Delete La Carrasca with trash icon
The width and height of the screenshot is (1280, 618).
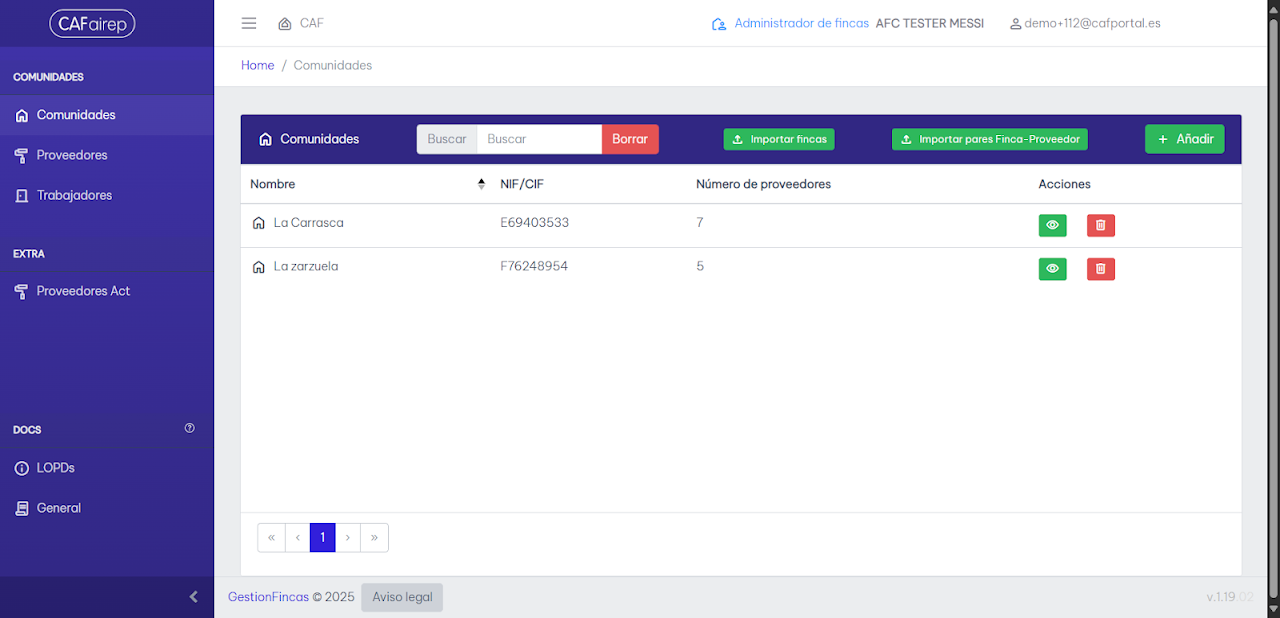[1101, 225]
